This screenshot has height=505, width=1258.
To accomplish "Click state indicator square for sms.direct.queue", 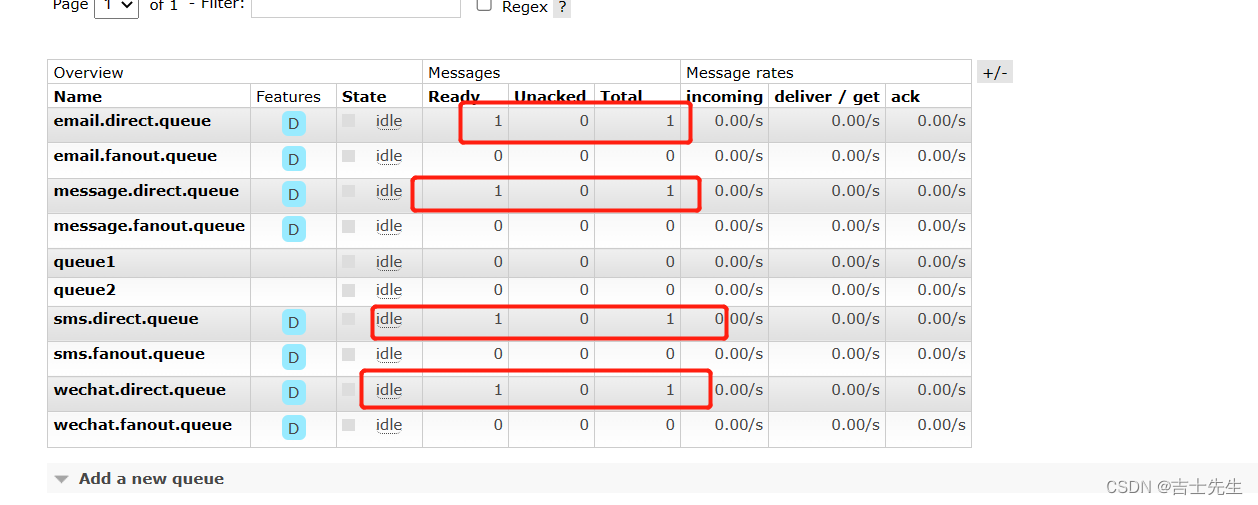I will [348, 319].
